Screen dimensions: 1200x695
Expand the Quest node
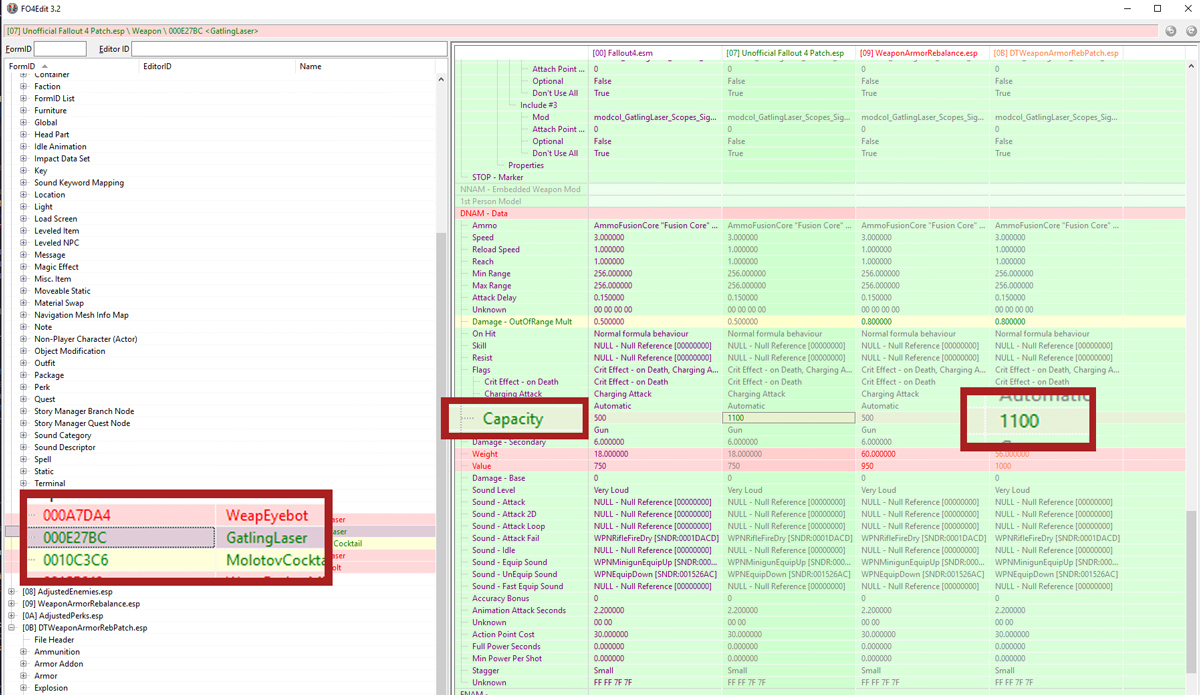click(x=24, y=399)
